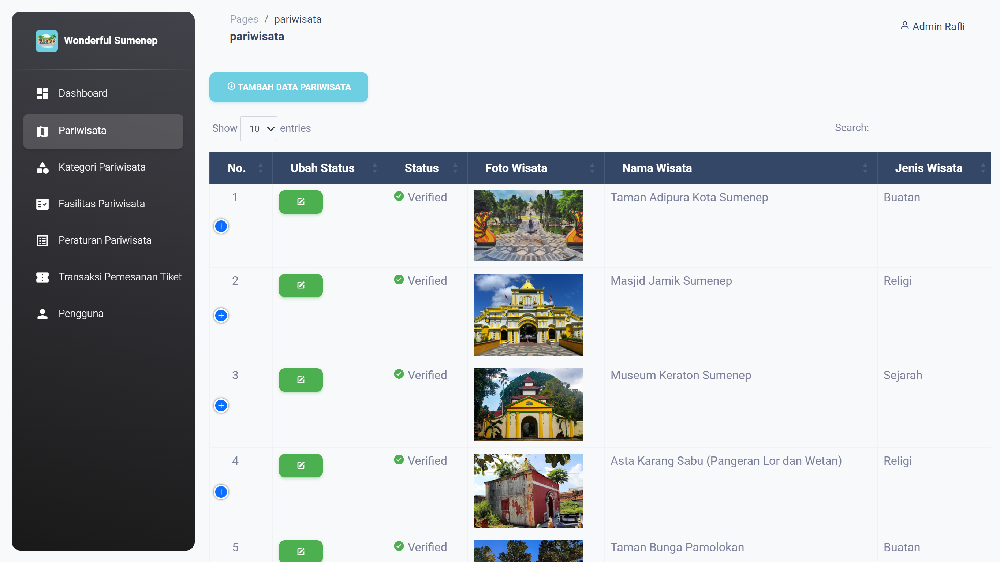Viewport: 1000px width, 562px height.
Task: Open the Dashboard sidebar item
Action: coord(82,93)
